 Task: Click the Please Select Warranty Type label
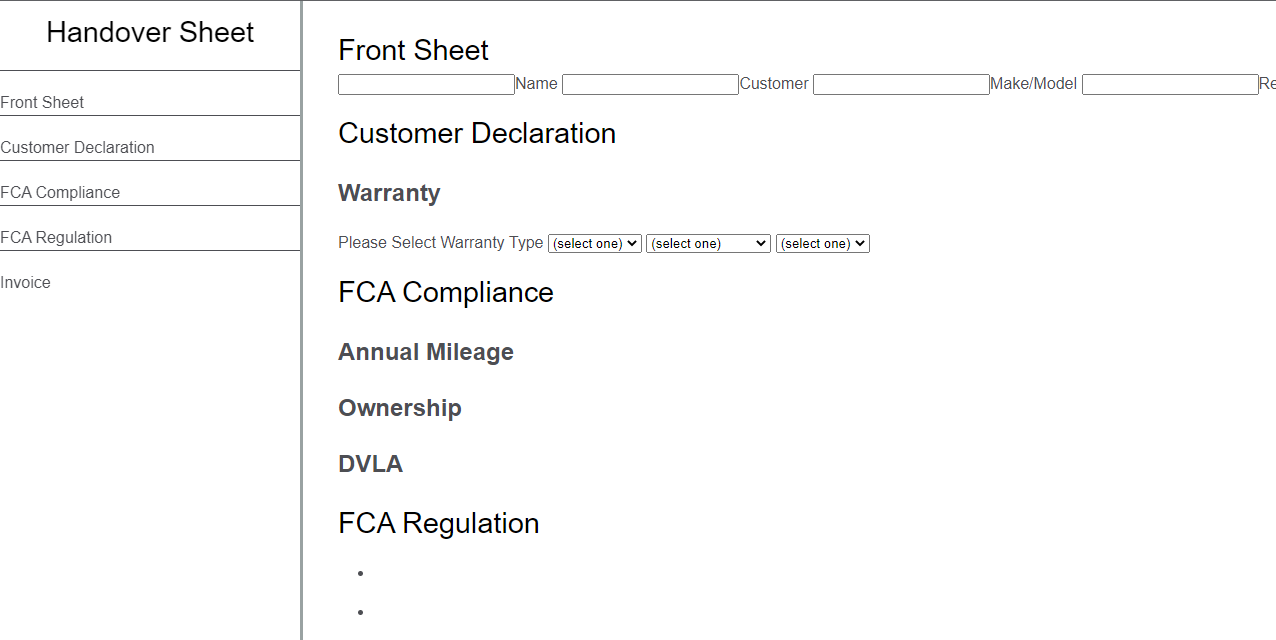[440, 242]
